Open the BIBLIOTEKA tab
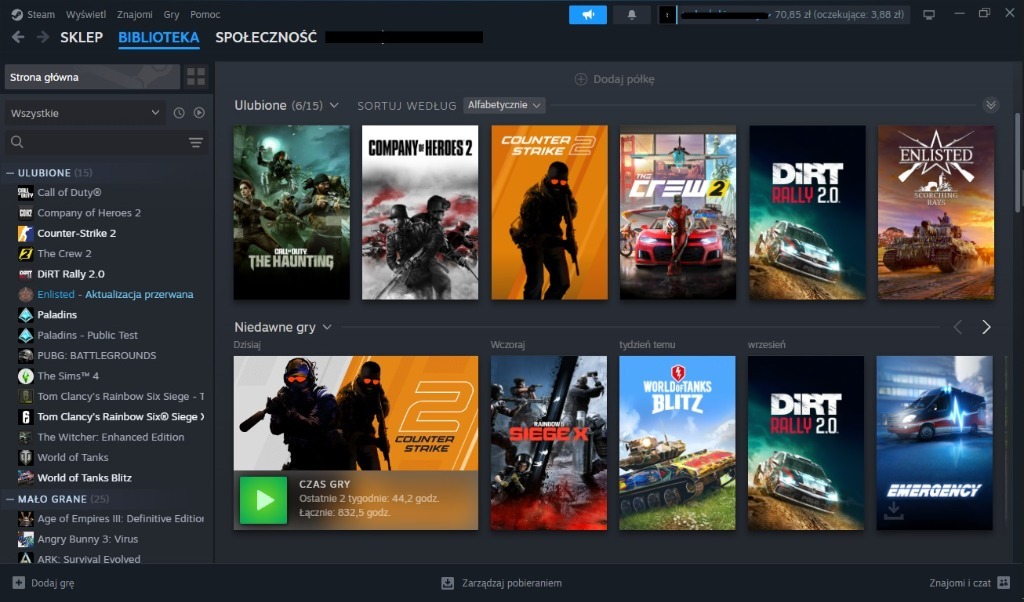1024x602 pixels. point(159,37)
